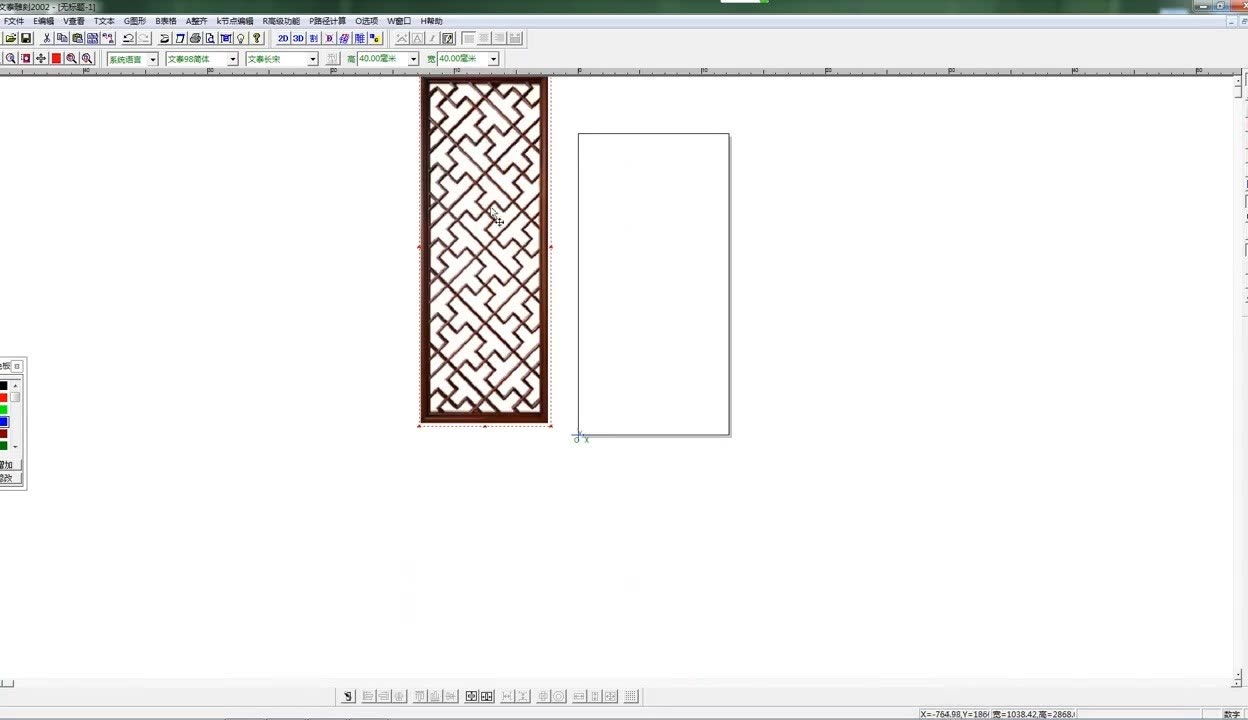Switch to 2D view mode

pos(283,38)
